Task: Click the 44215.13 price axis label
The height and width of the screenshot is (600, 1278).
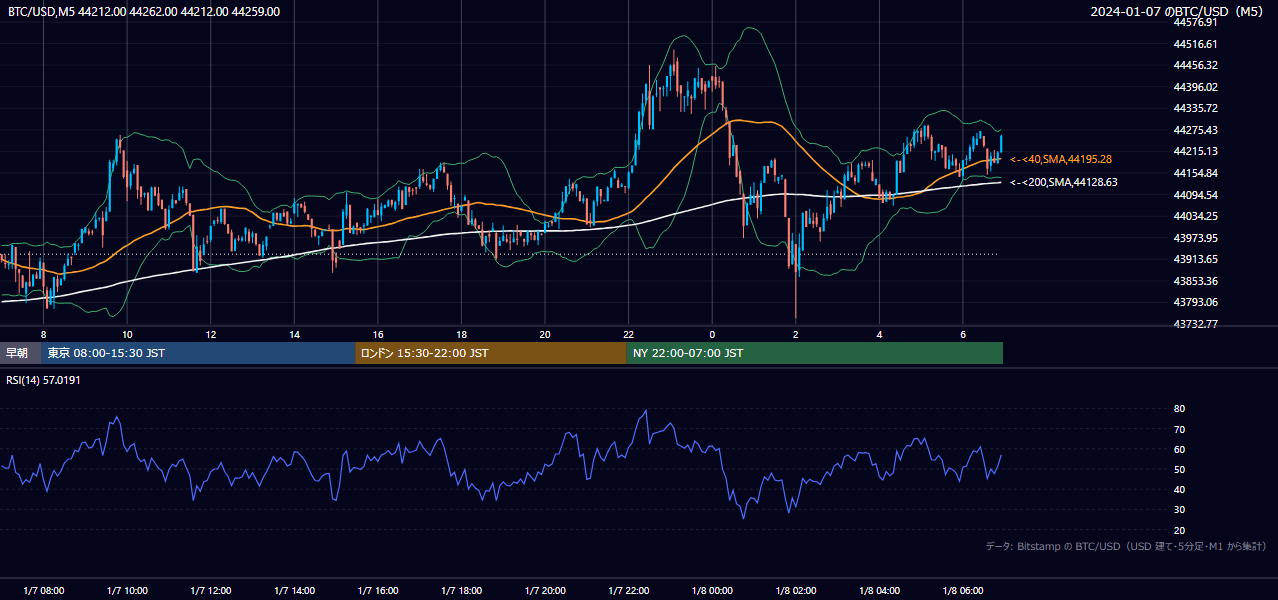Action: click(1195, 151)
